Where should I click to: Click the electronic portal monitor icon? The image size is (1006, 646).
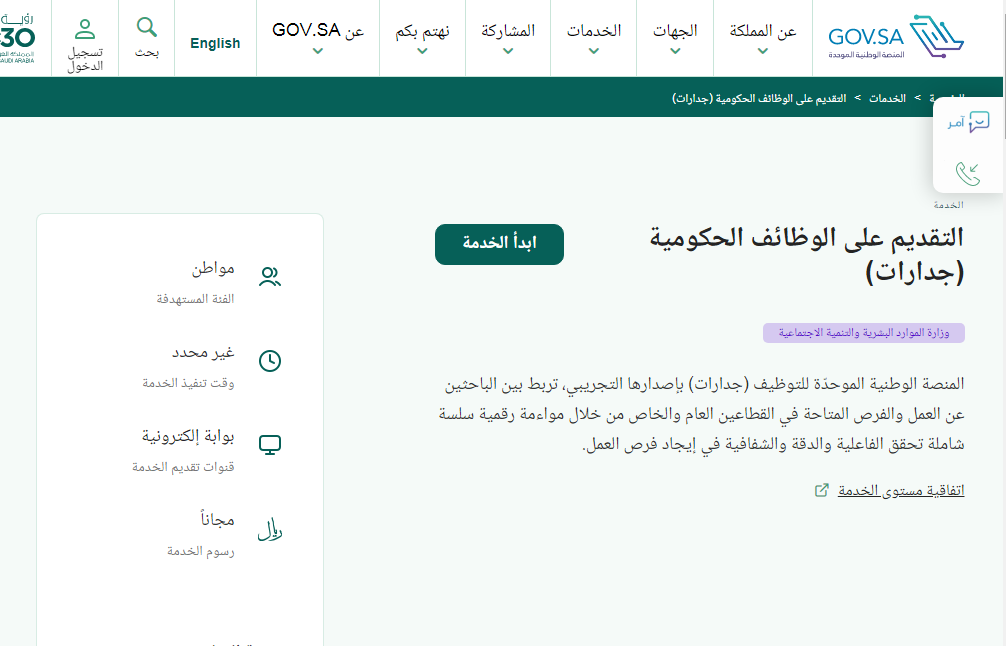point(270,445)
